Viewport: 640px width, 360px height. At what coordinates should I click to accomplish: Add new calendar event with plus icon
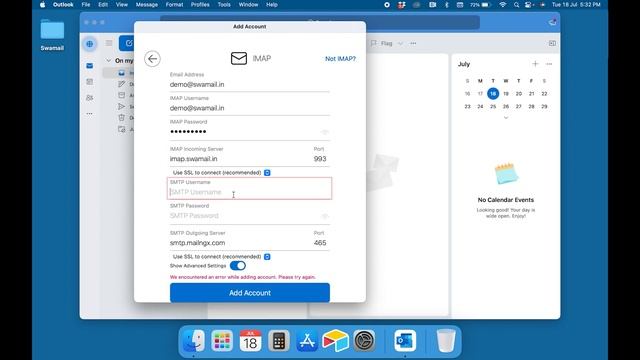535,64
